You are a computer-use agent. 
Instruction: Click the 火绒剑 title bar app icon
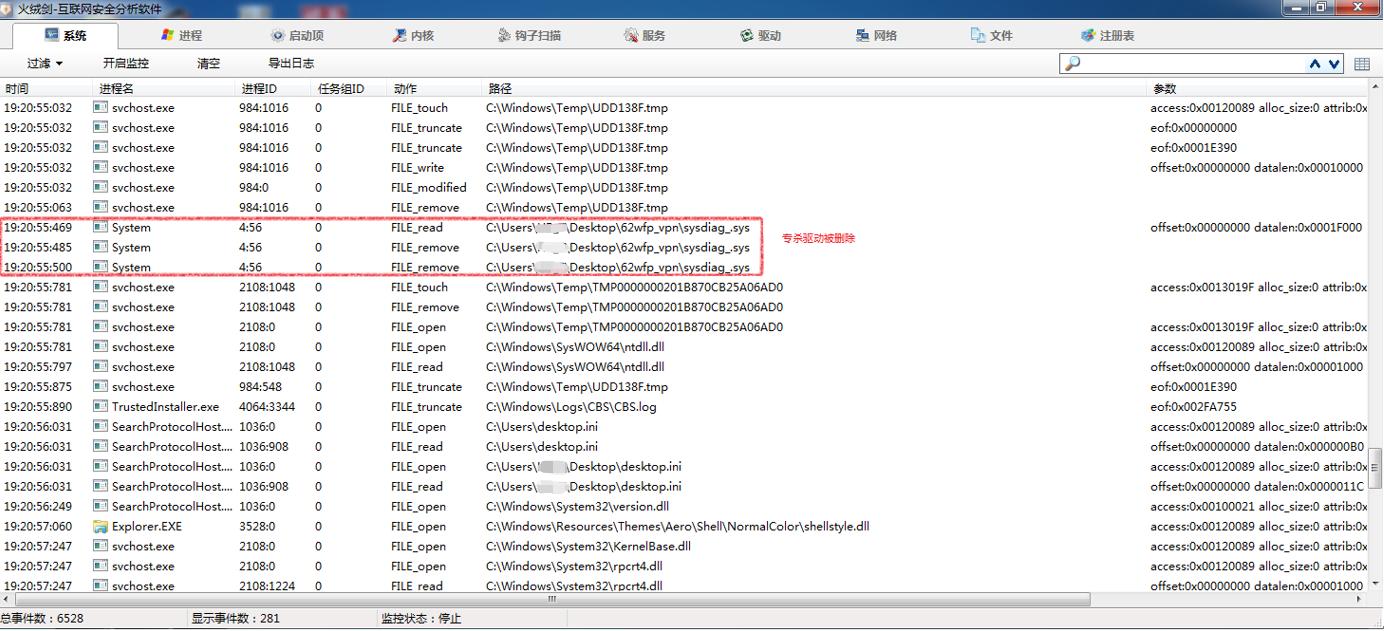pyautogui.click(x=8, y=8)
